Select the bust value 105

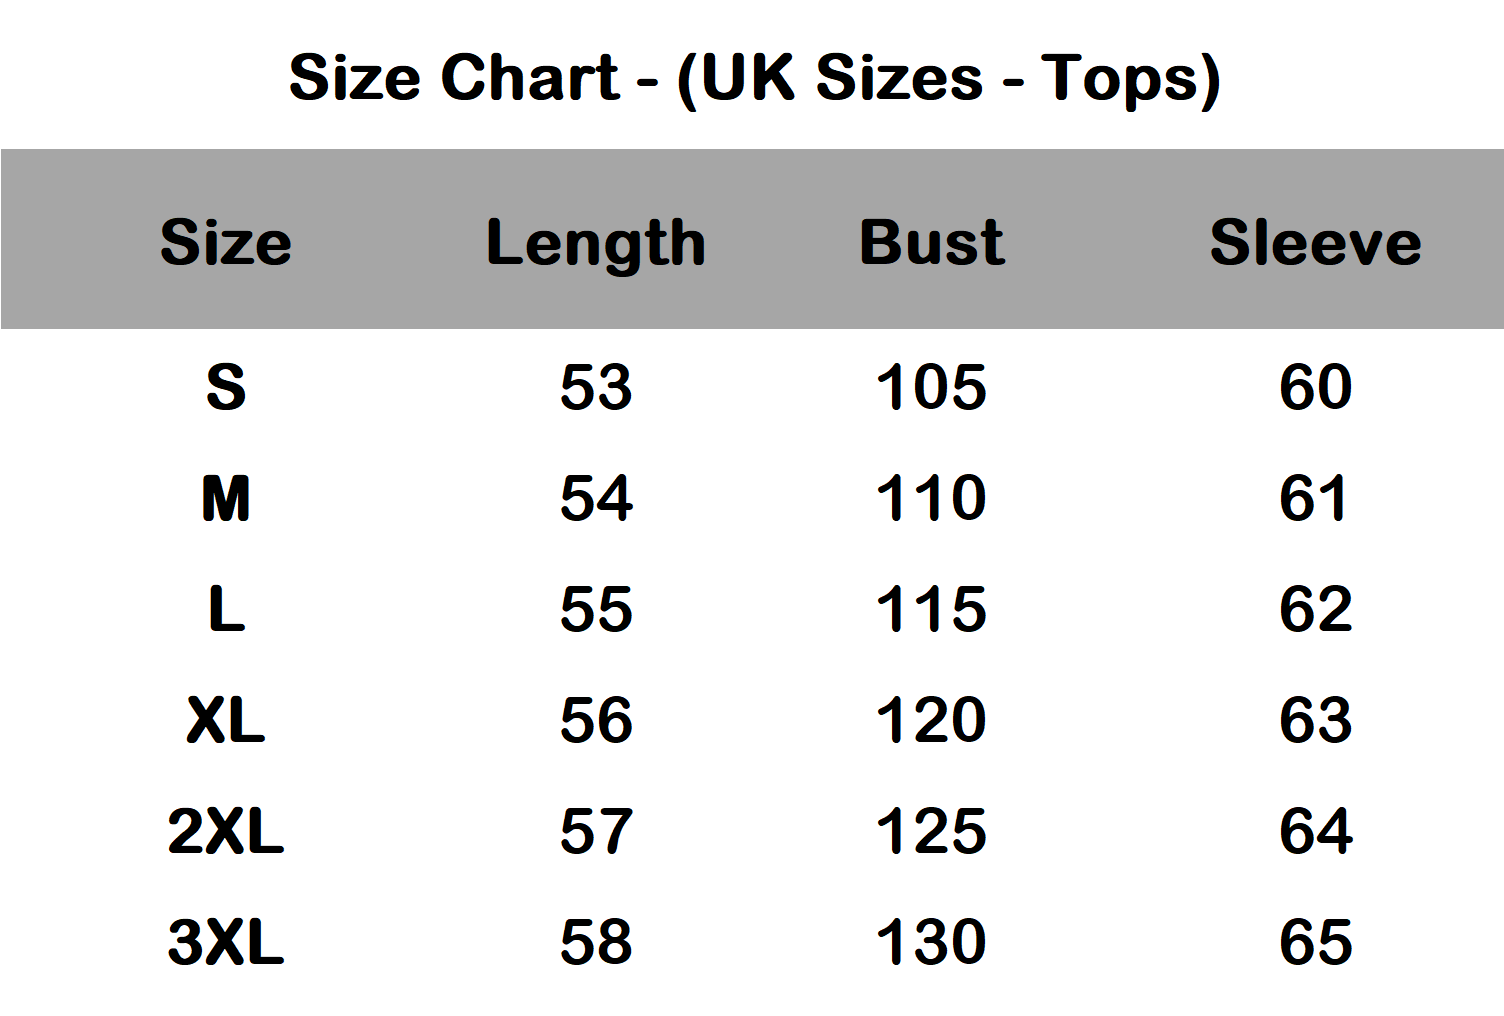point(931,388)
